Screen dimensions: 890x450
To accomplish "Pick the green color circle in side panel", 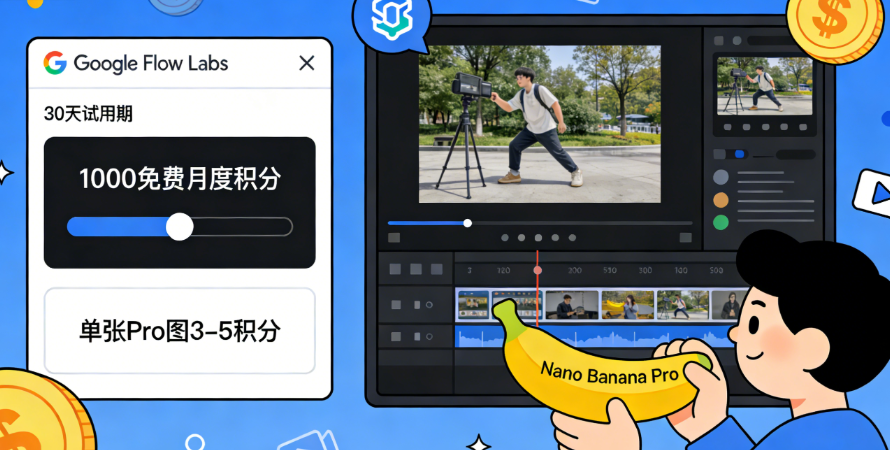I will [721, 222].
